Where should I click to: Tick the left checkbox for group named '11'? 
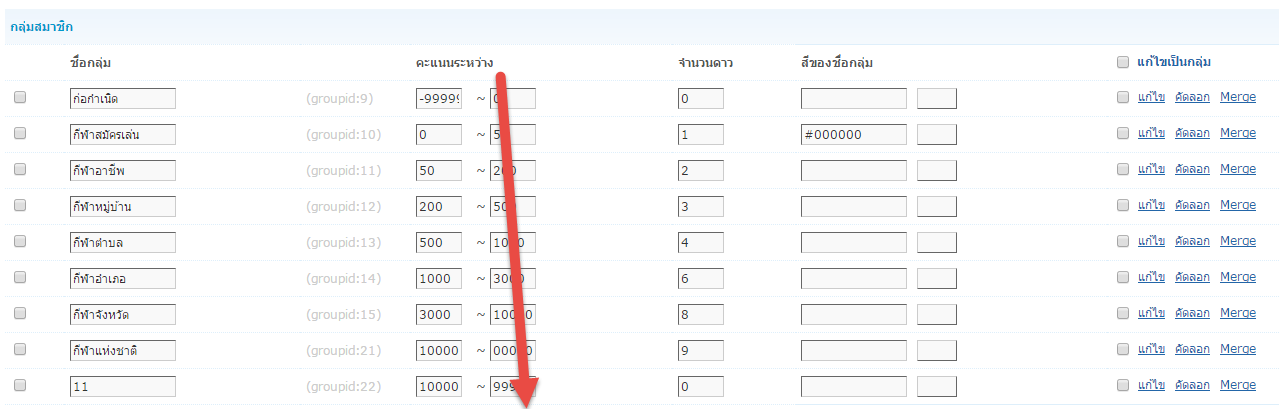point(19,386)
